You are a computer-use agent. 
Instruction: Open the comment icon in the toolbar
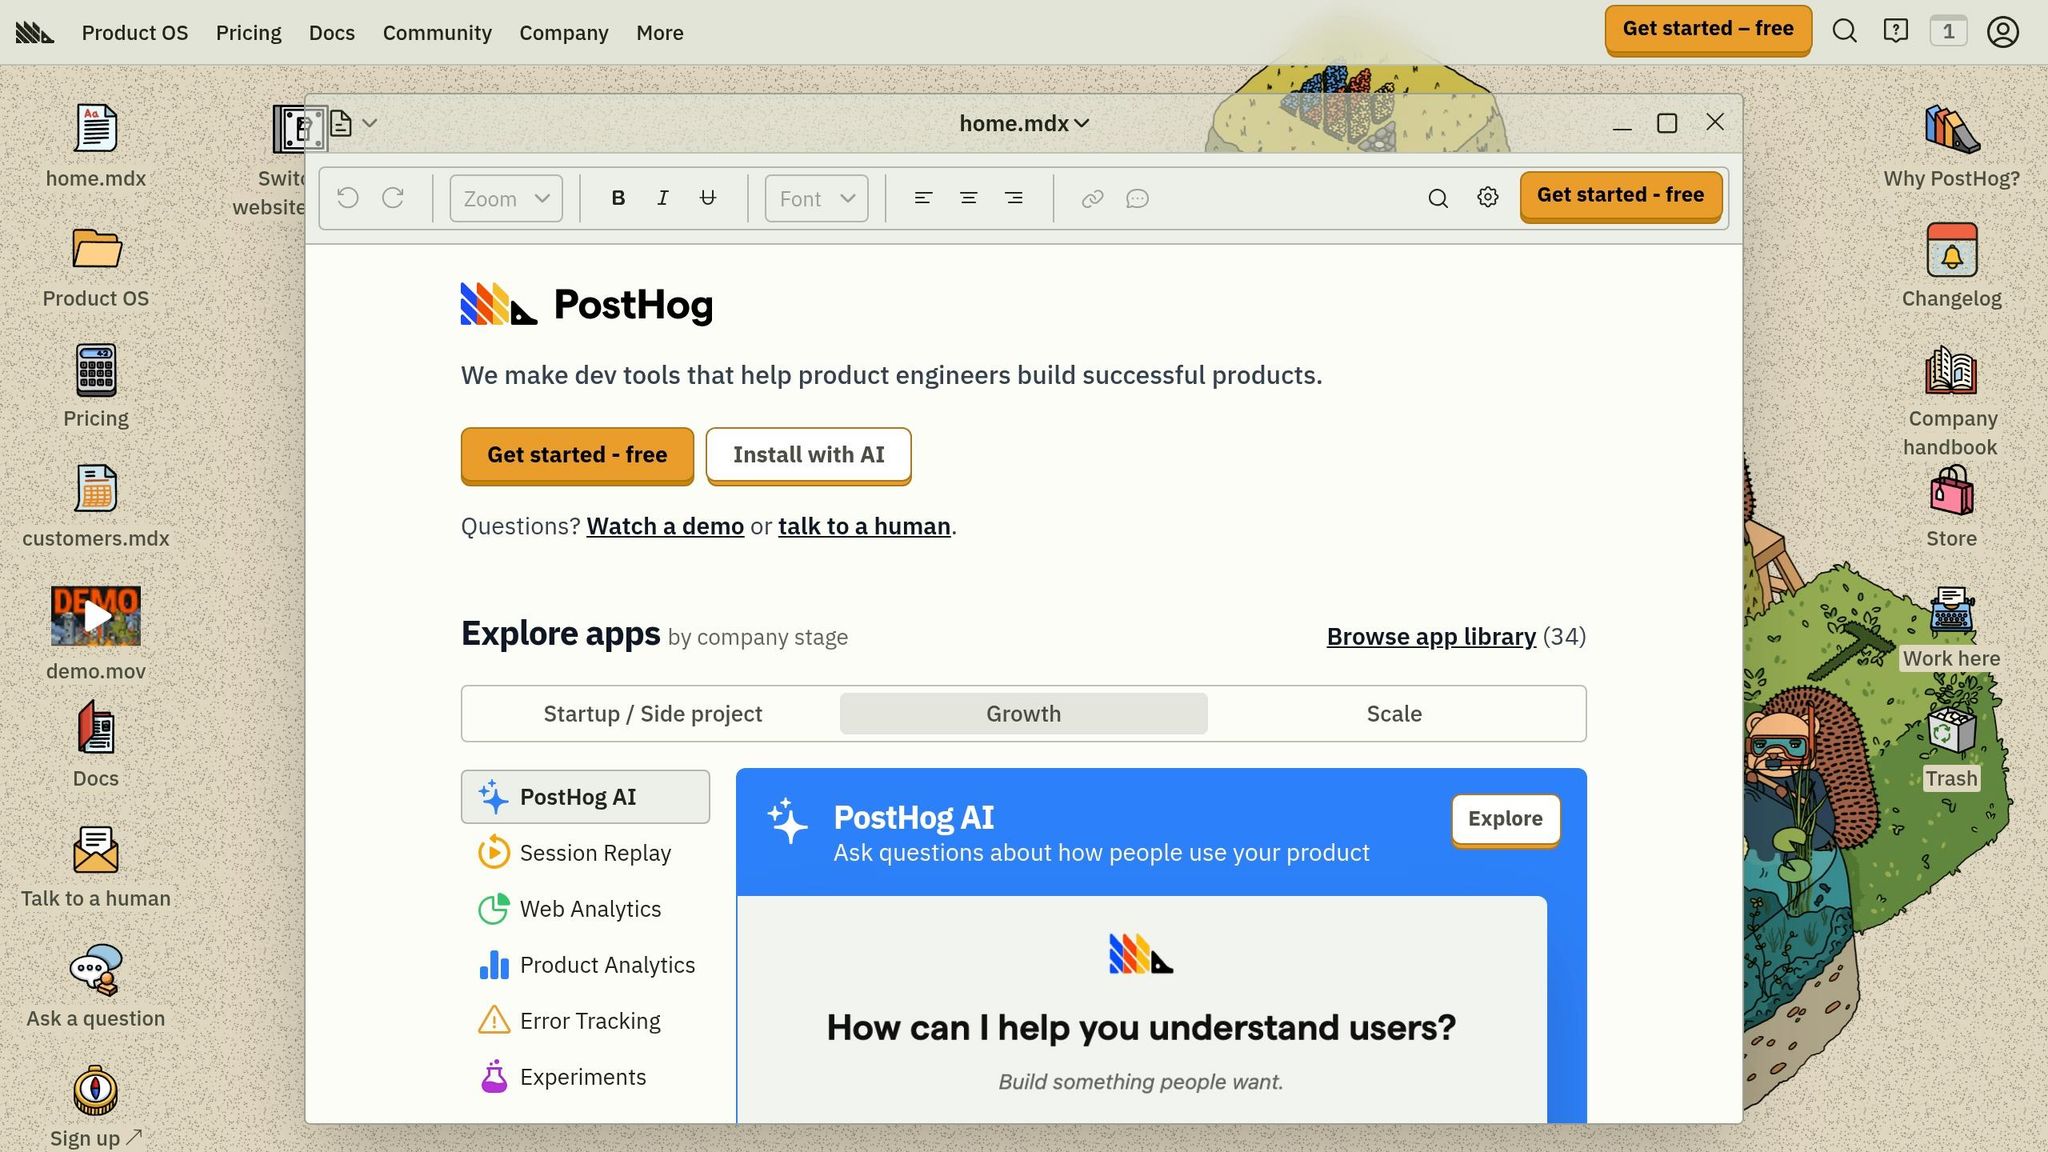1138,198
